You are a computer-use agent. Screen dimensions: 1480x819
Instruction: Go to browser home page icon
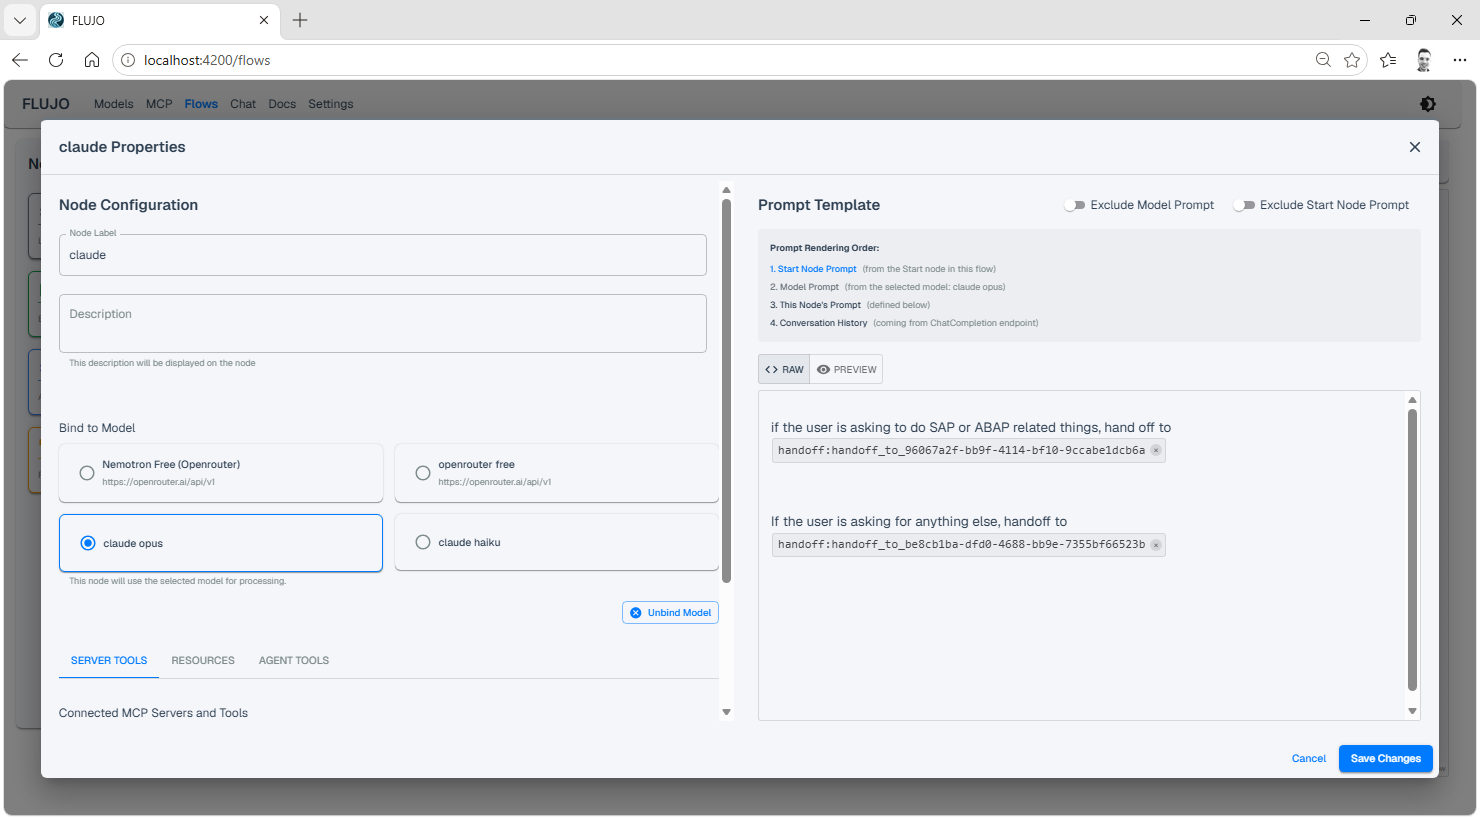pyautogui.click(x=92, y=60)
